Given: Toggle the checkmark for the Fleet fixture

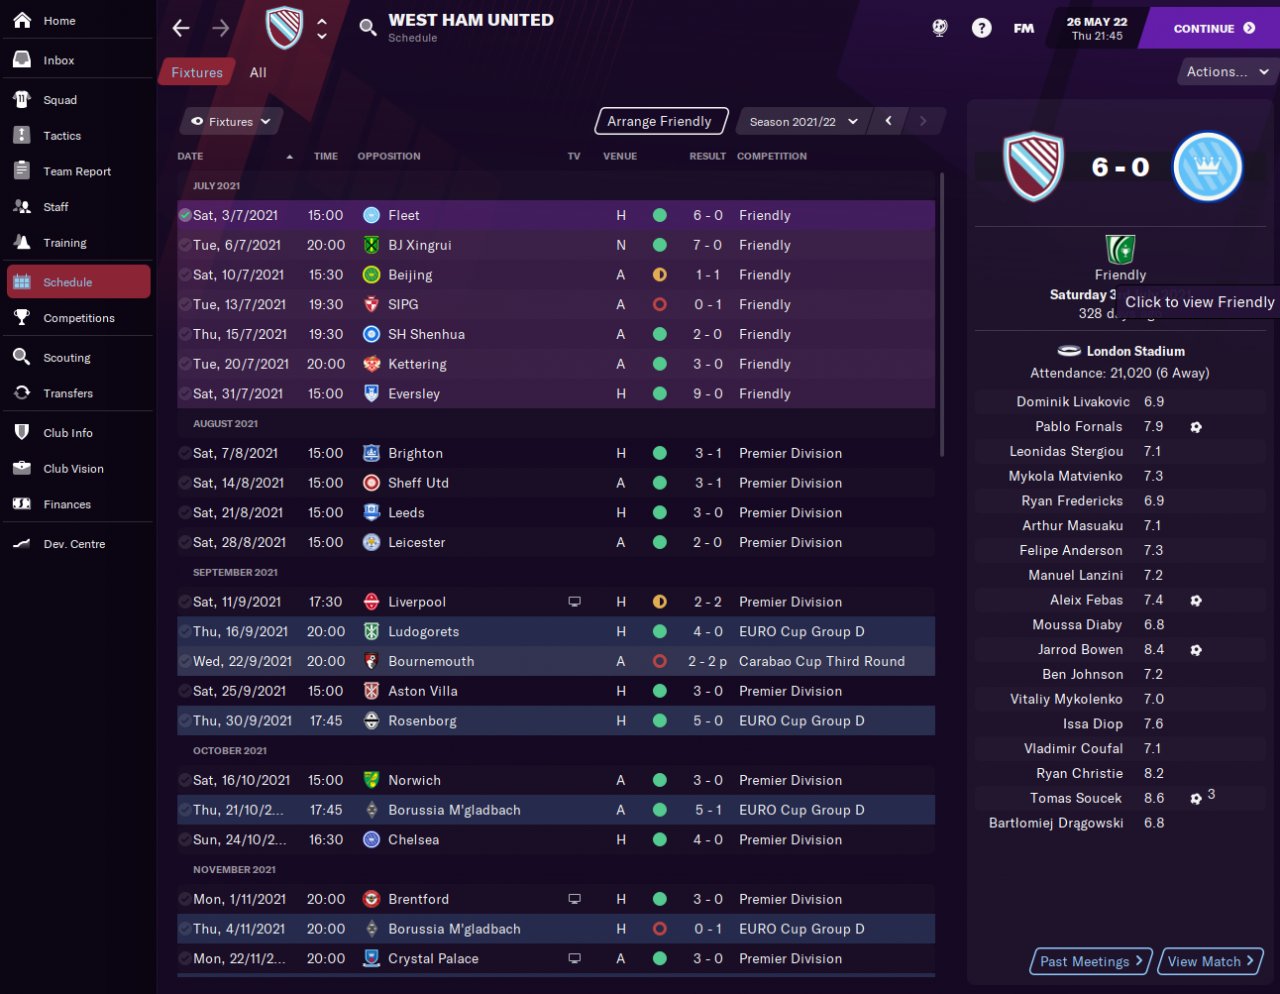Looking at the screenshot, I should pyautogui.click(x=185, y=215).
